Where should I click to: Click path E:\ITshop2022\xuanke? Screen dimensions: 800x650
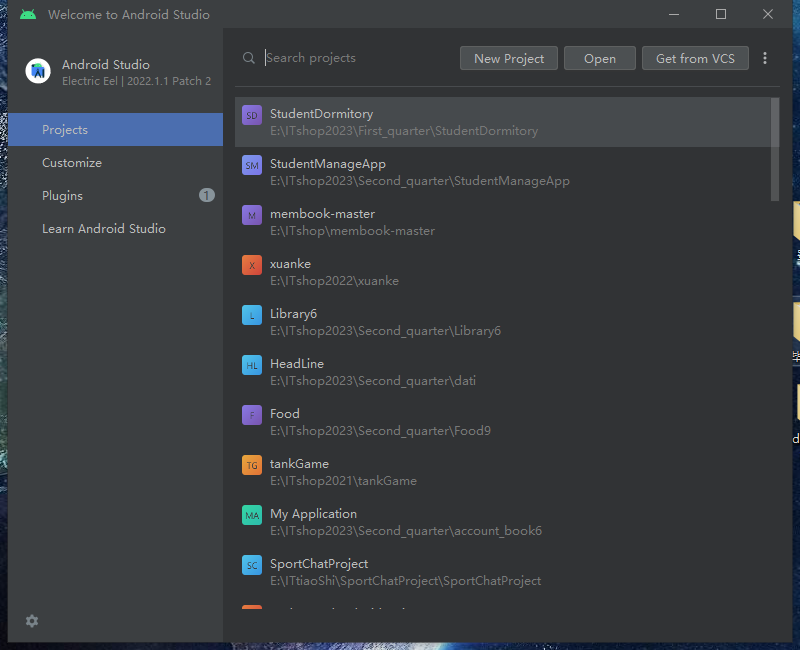(x=334, y=281)
